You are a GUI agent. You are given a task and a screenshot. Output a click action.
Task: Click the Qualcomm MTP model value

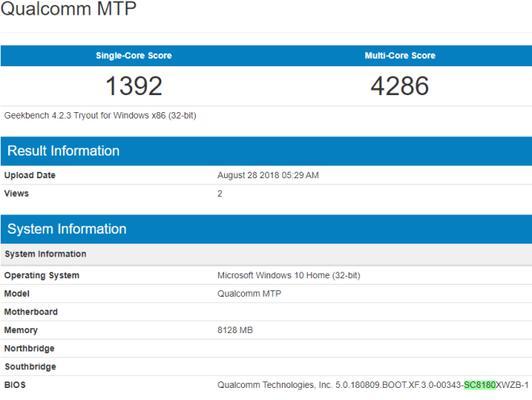coord(249,293)
